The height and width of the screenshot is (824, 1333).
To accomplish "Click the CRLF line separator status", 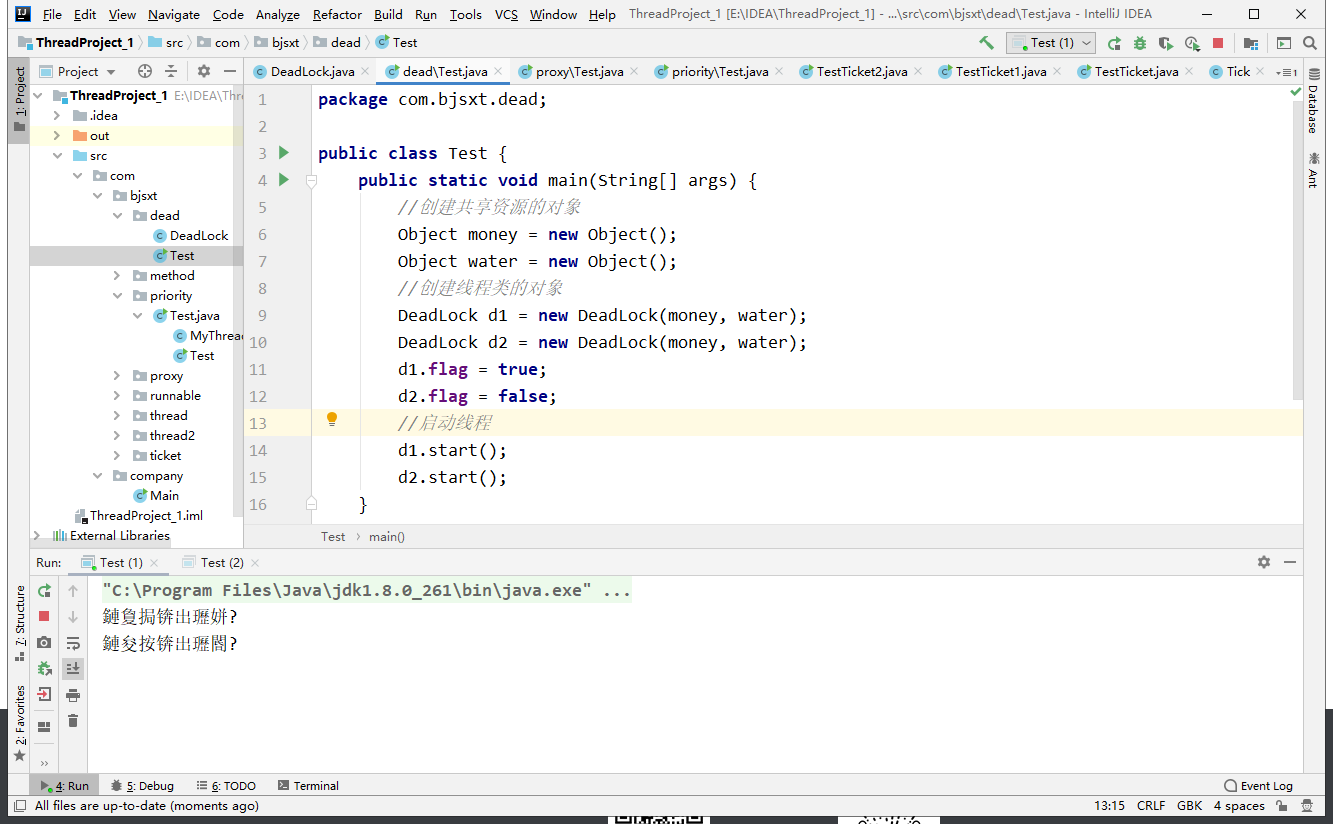I will point(1151,806).
